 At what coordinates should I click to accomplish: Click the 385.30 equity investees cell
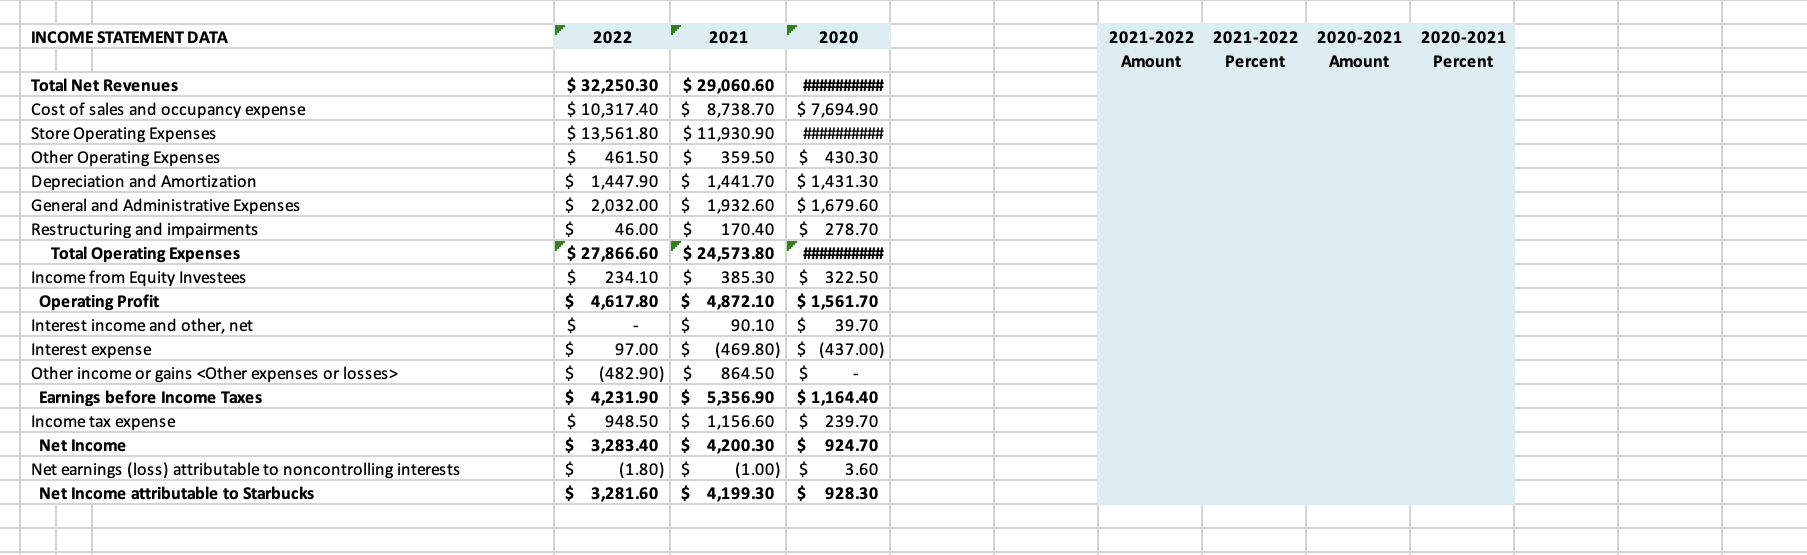[x=728, y=277]
